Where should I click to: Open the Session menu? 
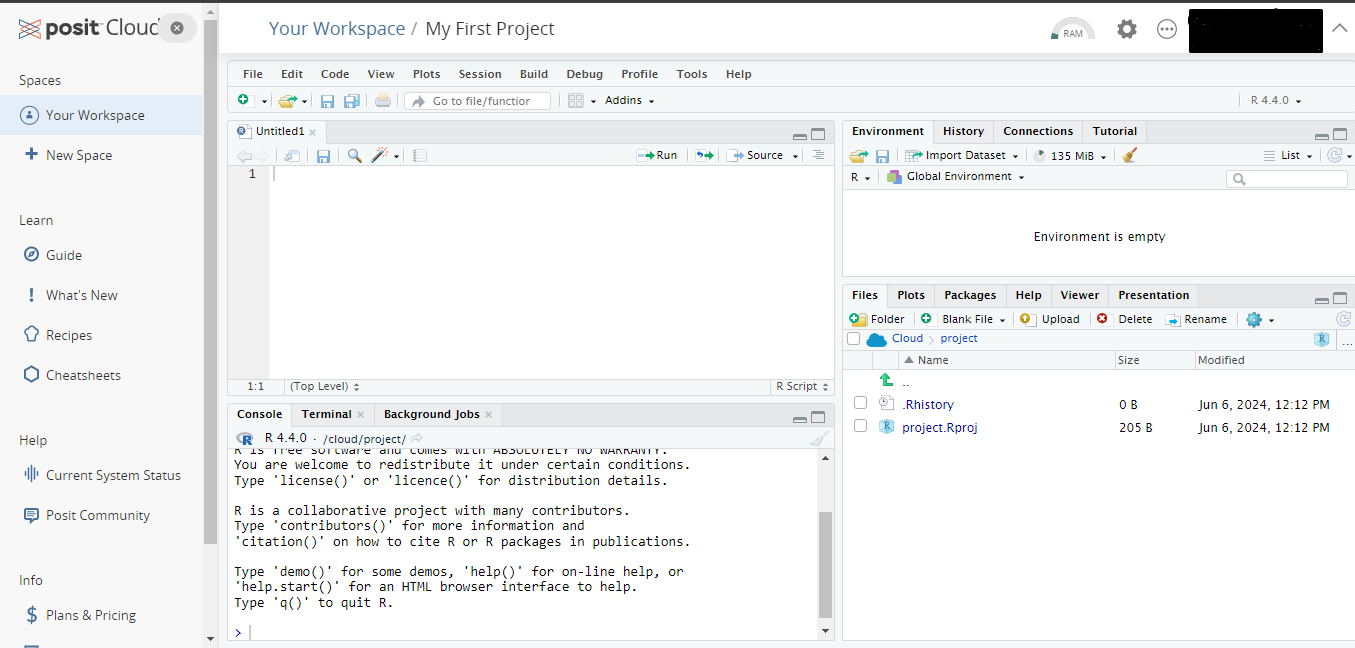point(480,74)
